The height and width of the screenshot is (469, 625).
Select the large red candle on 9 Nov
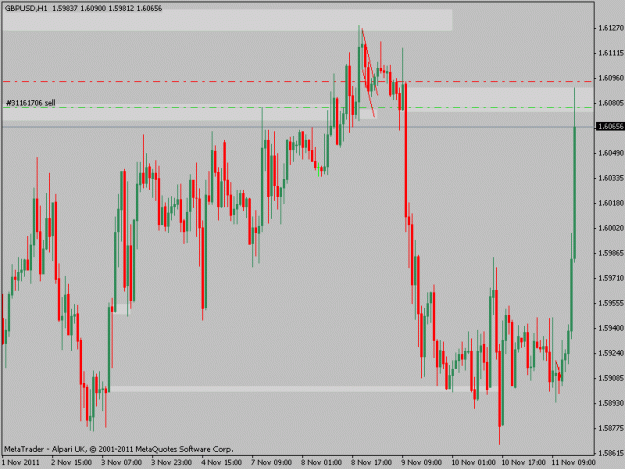click(x=405, y=151)
